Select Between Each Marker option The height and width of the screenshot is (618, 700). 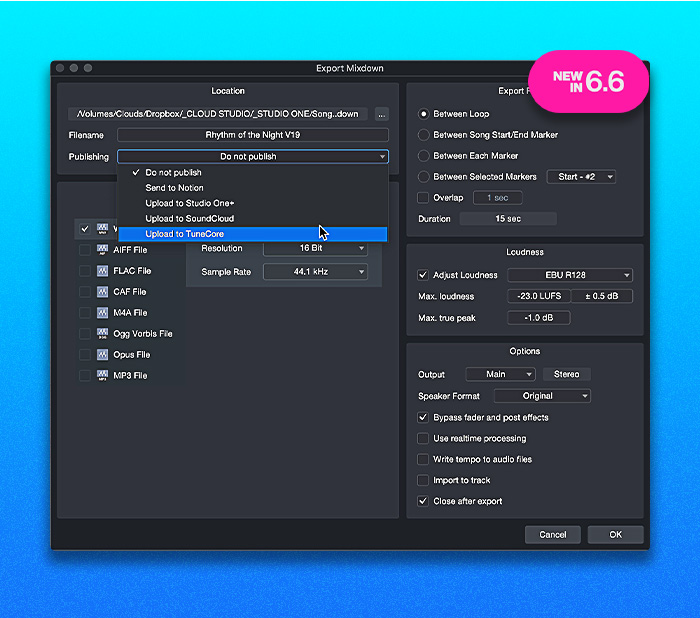point(423,156)
